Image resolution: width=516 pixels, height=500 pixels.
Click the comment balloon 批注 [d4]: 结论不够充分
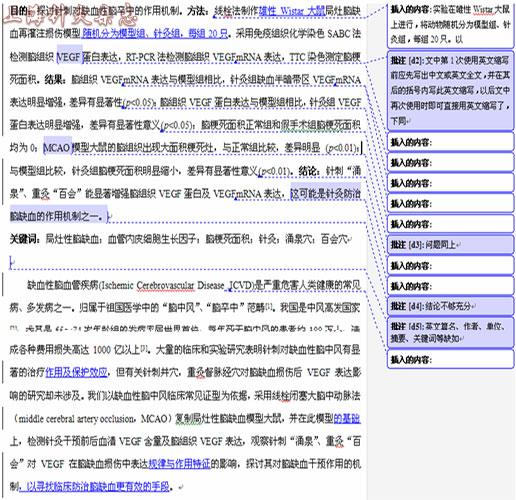450,306
